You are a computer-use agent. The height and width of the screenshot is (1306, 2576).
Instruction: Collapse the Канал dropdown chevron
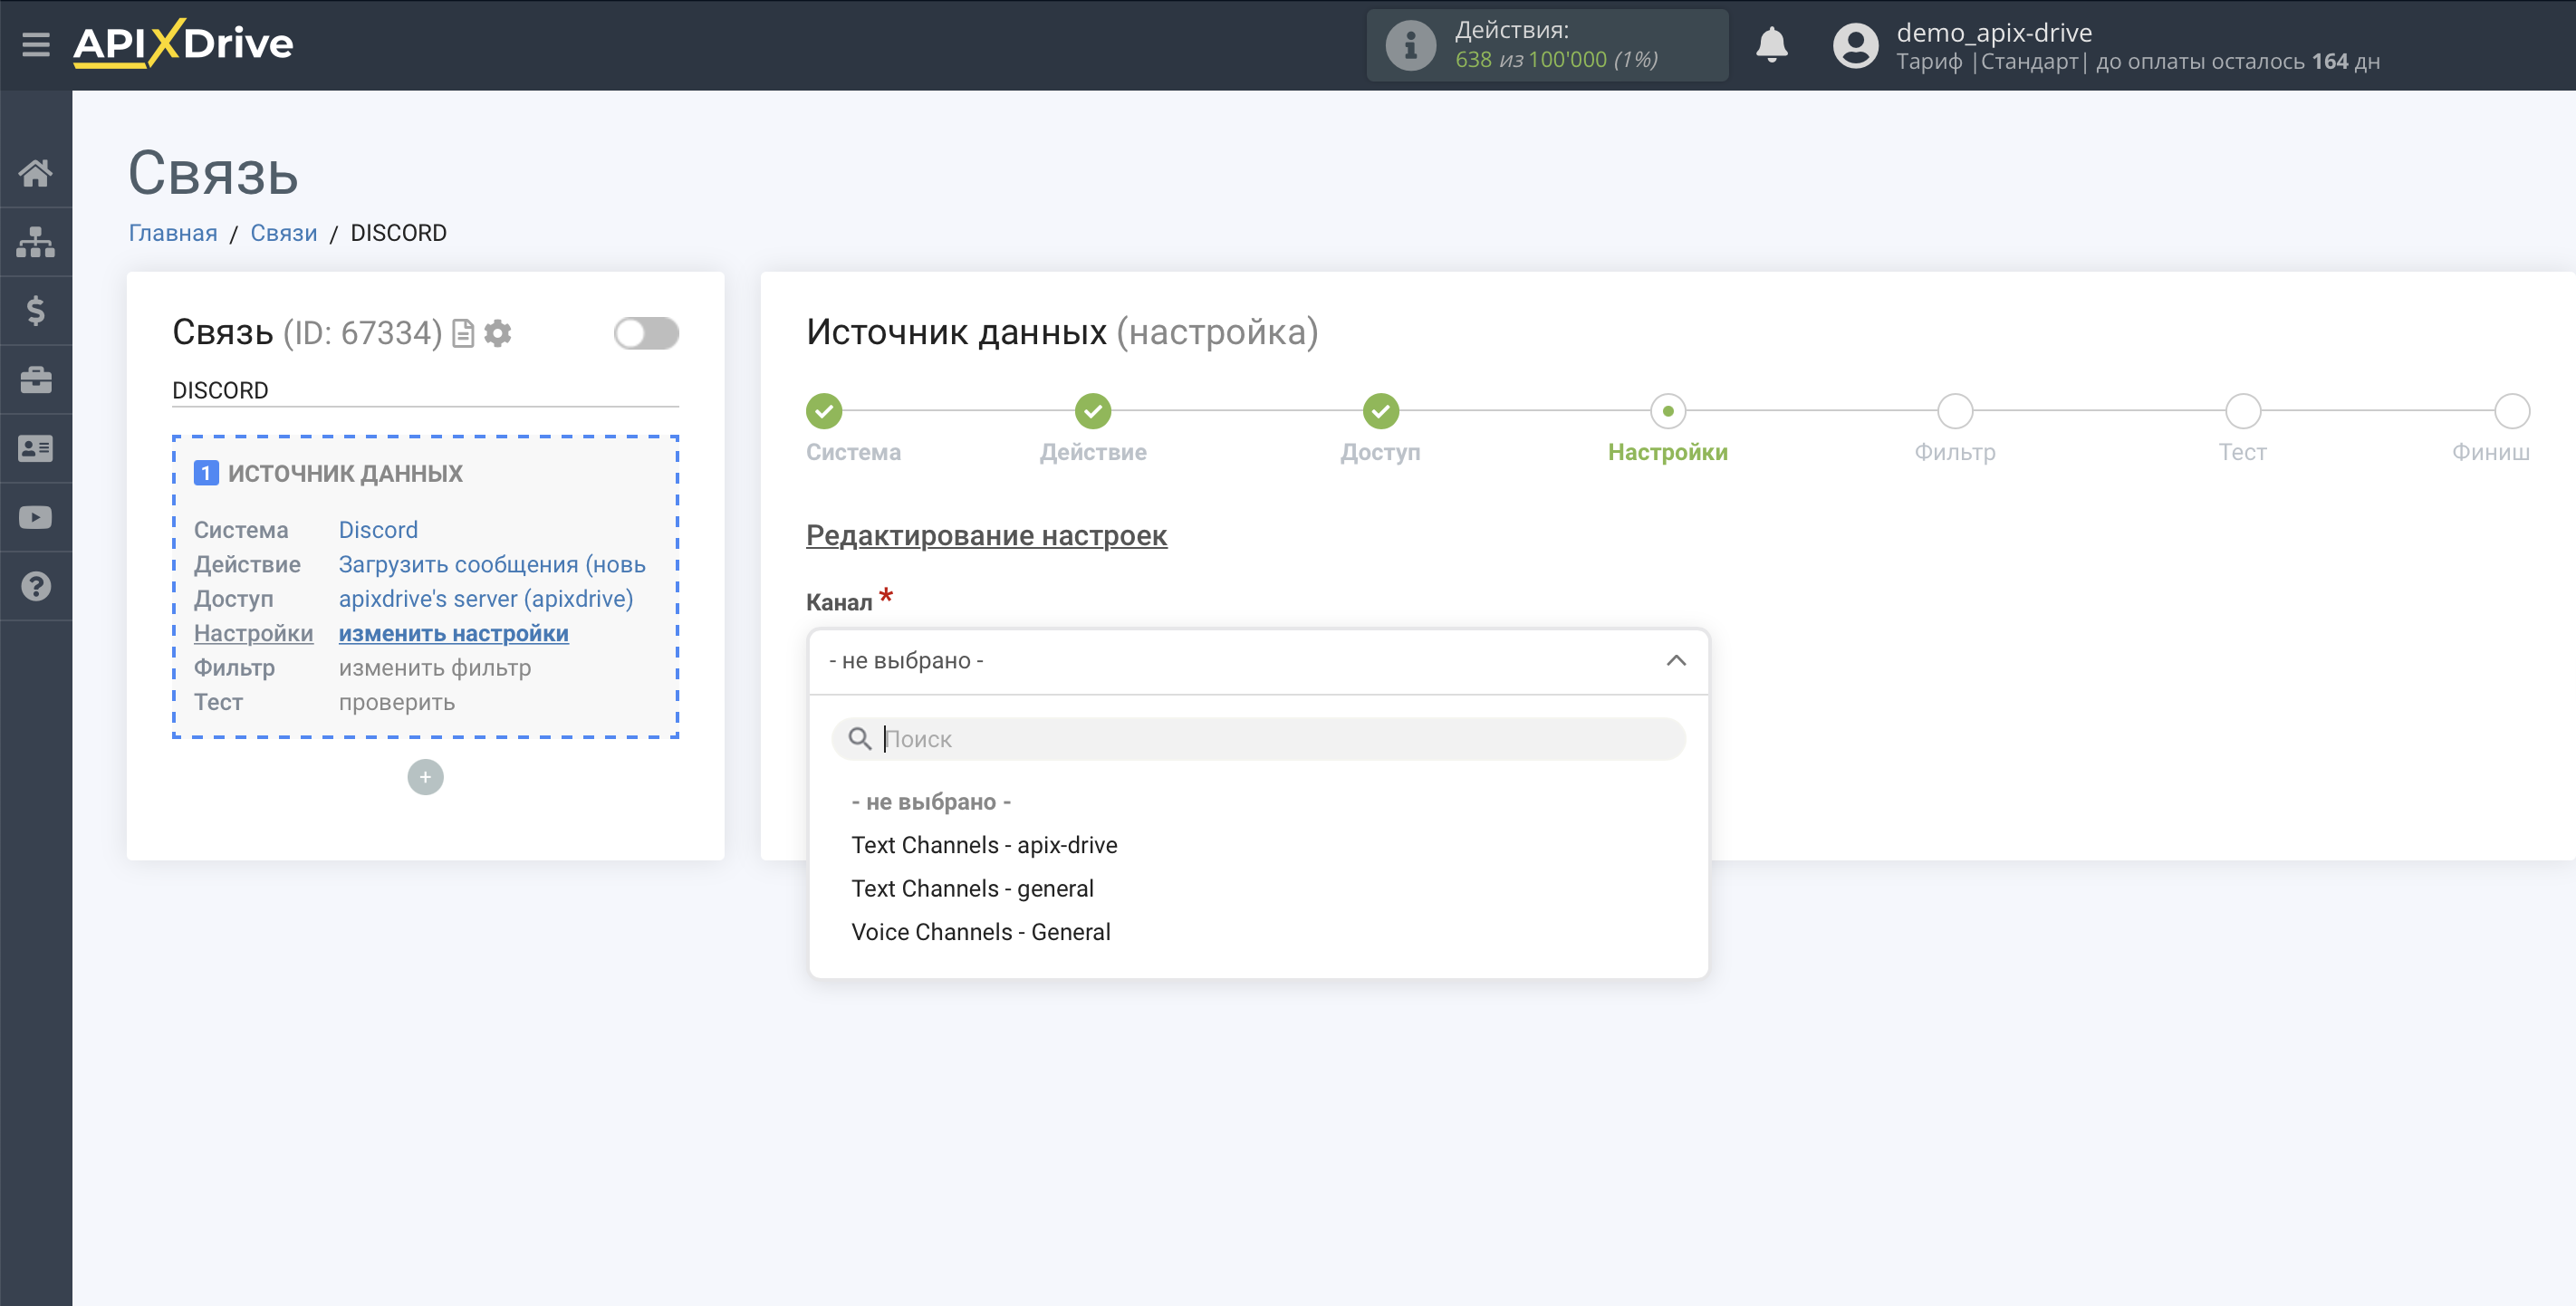click(1676, 661)
